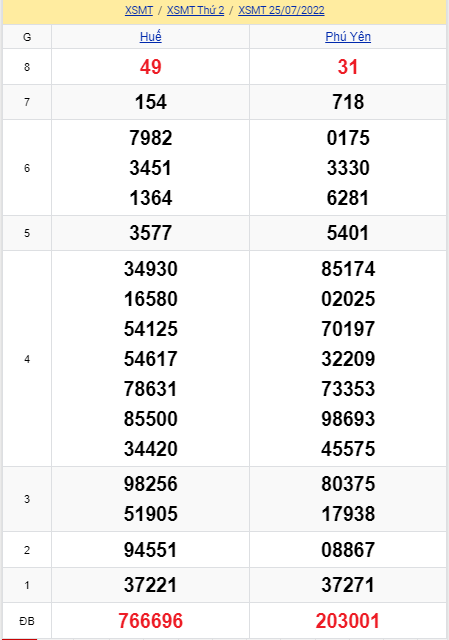
Task: Select Huế special prize number 766696
Action: click(x=151, y=621)
